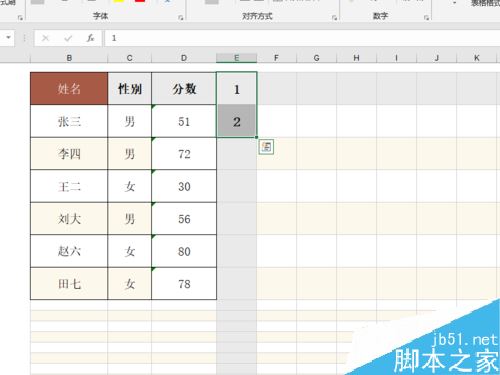Image resolution: width=500 pixels, height=375 pixels.
Task: Select column B header
Action: tap(69, 58)
